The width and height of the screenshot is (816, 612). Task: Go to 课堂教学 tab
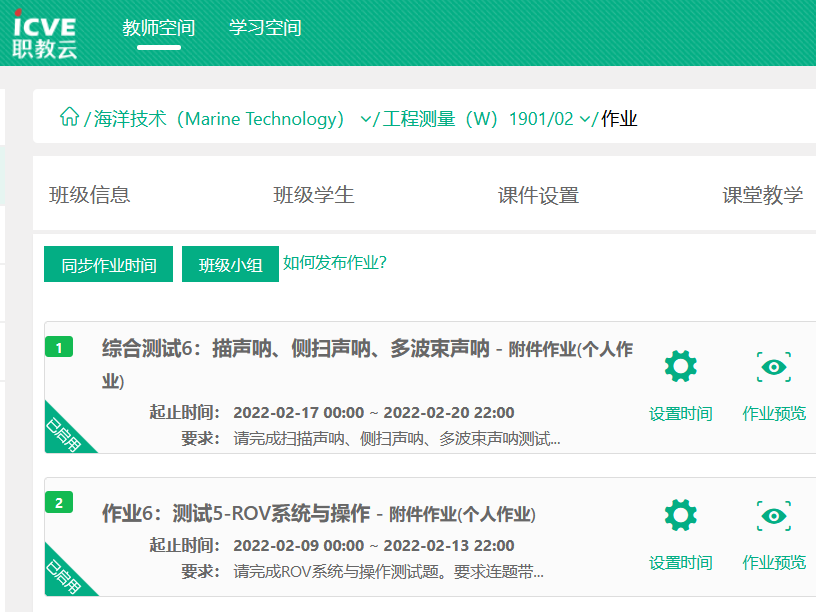(x=763, y=195)
